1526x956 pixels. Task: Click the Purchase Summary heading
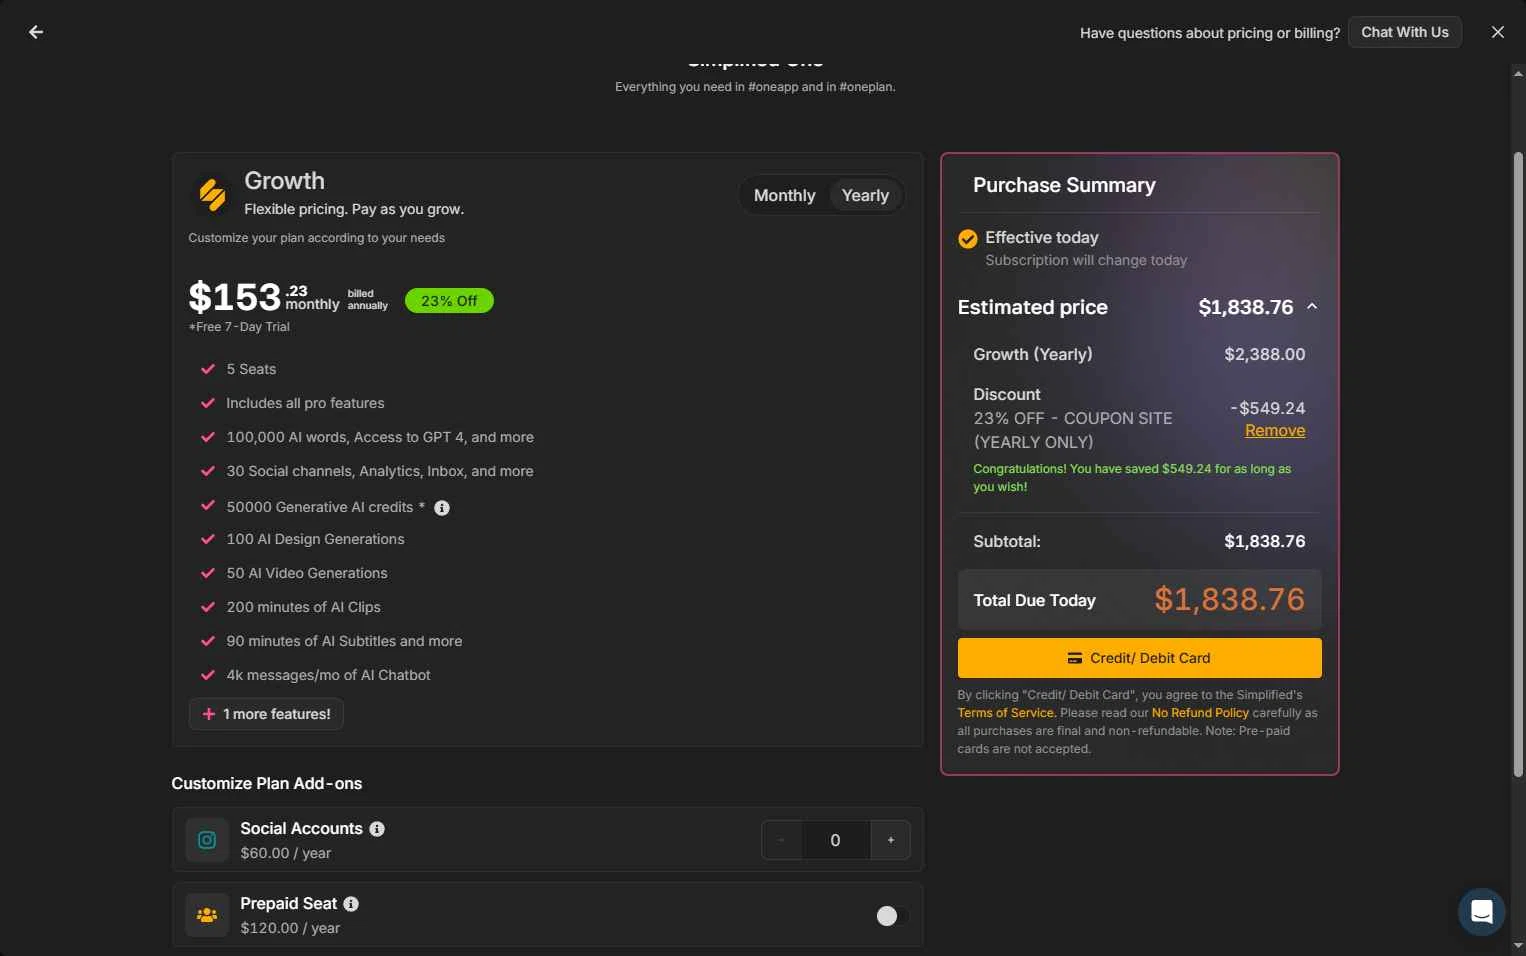(x=1064, y=185)
